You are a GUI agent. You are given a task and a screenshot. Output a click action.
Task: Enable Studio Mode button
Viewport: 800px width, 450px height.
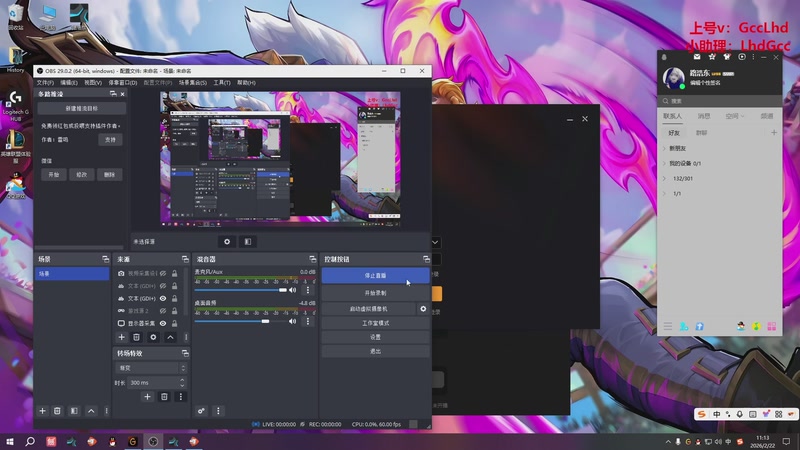376,323
